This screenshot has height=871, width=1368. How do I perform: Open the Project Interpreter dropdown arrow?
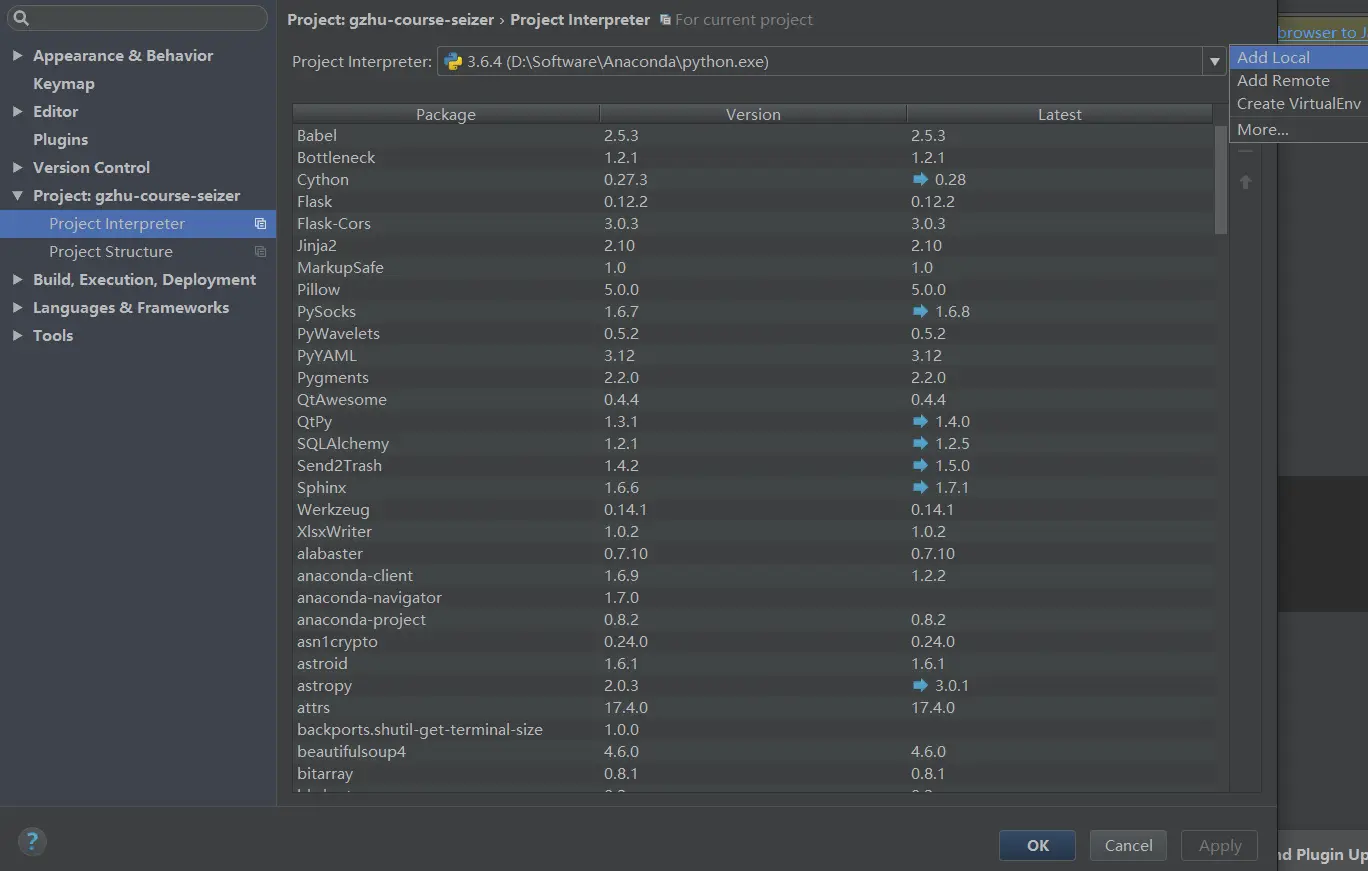point(1214,62)
